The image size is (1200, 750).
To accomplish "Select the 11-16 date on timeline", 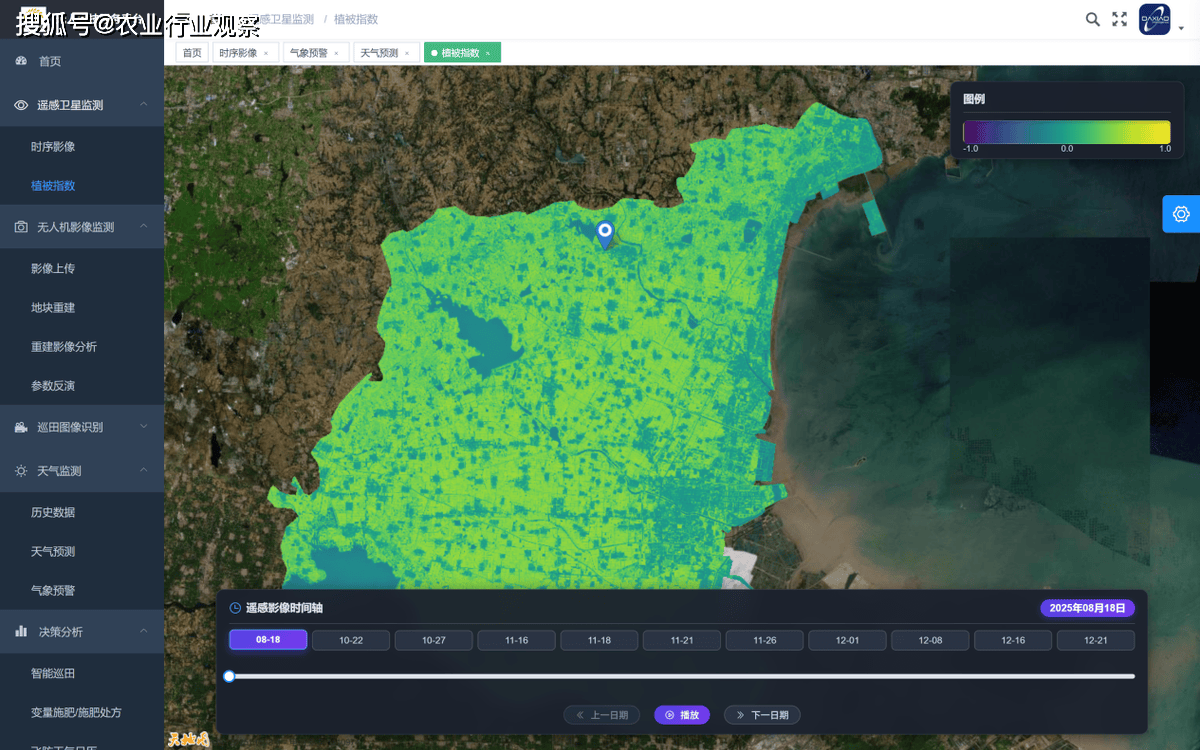I will click(x=516, y=640).
